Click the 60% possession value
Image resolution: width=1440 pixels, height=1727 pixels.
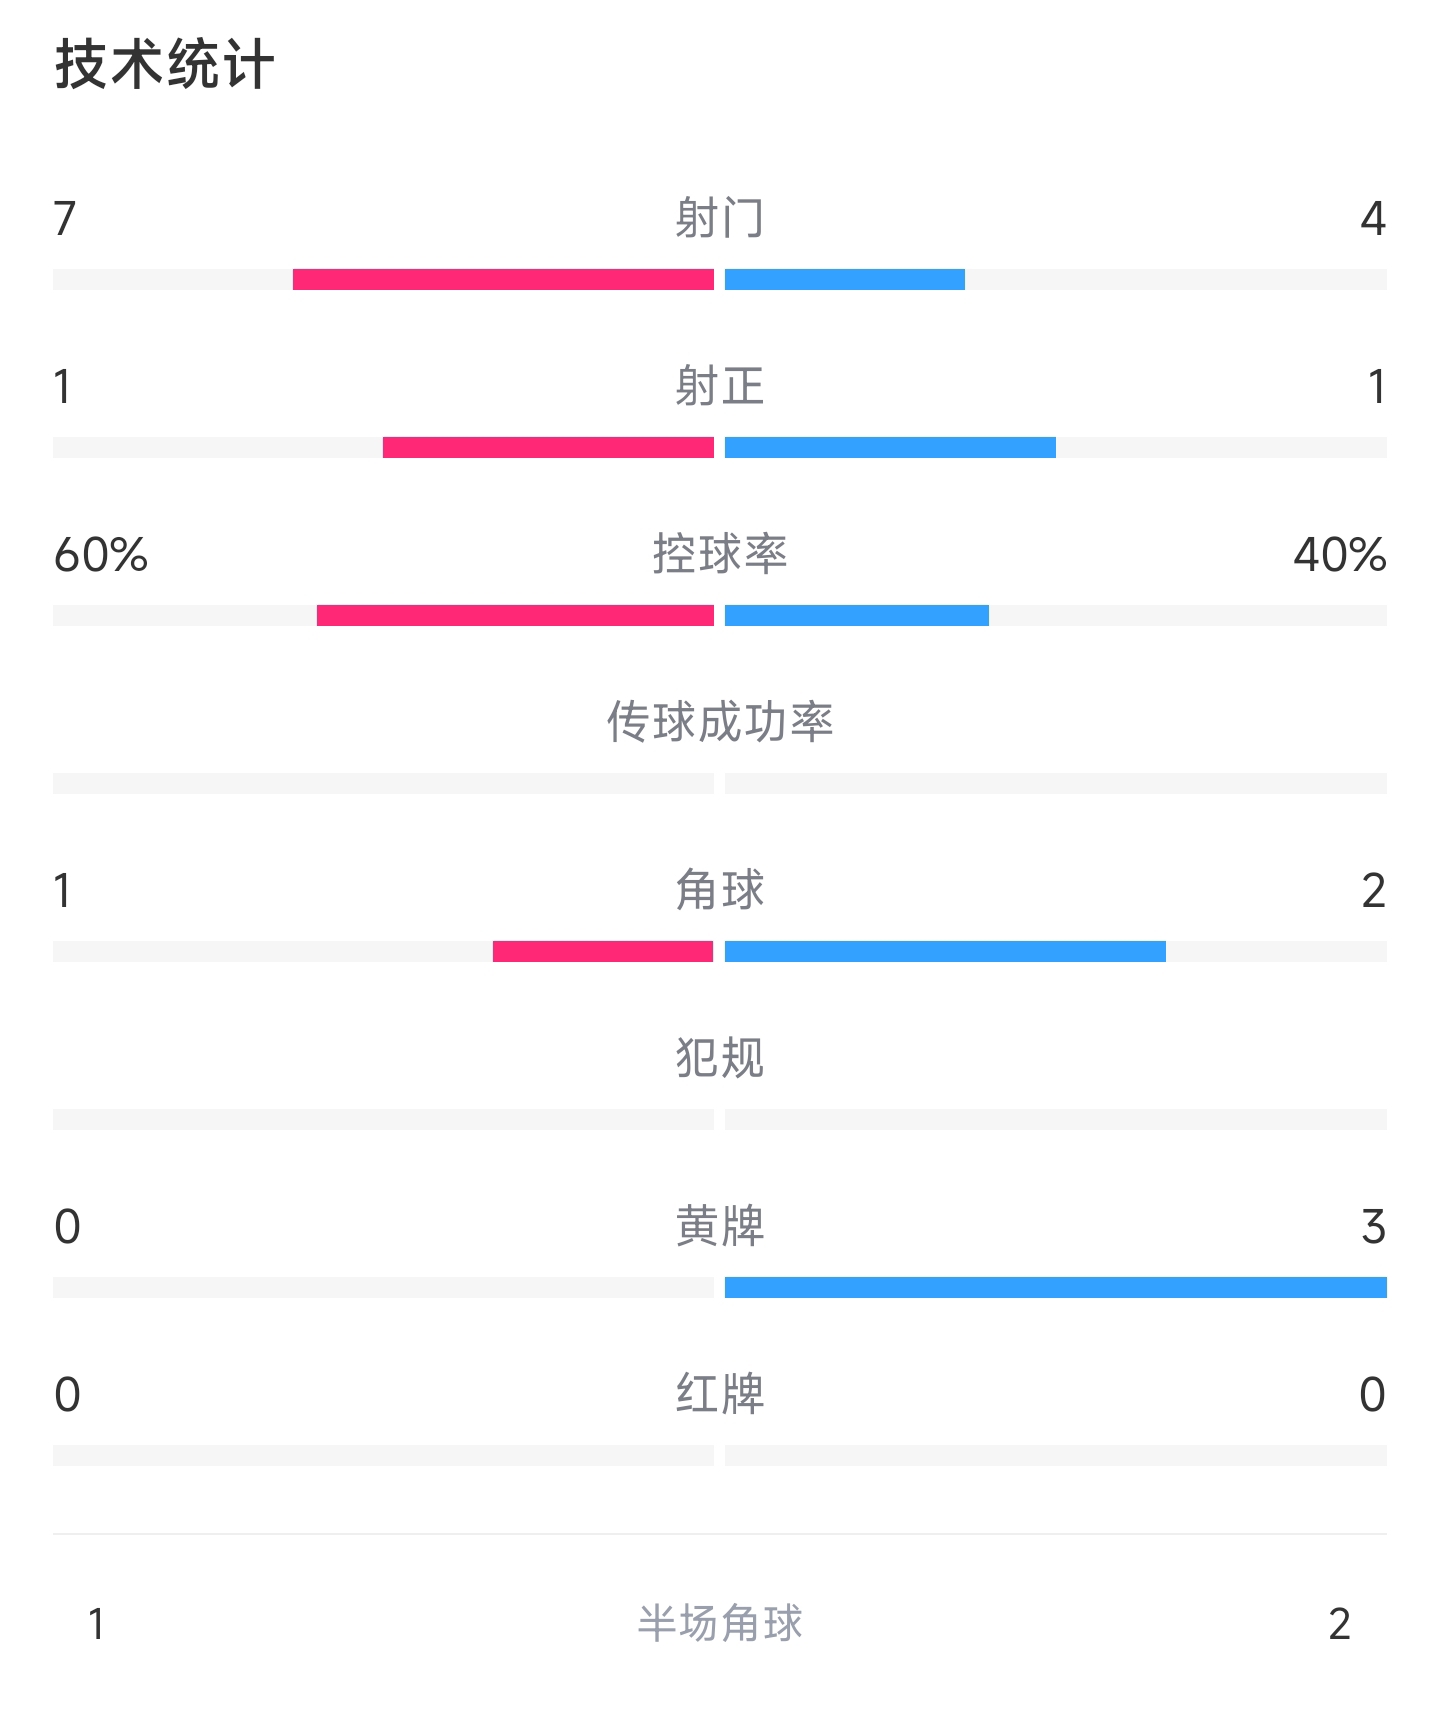[101, 555]
